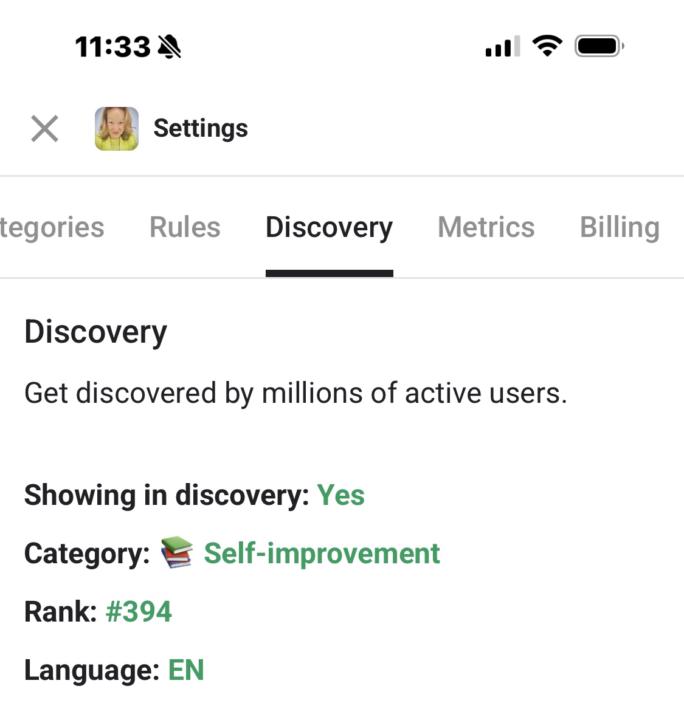Select the Discovery tab
684x720 pixels.
point(329,228)
